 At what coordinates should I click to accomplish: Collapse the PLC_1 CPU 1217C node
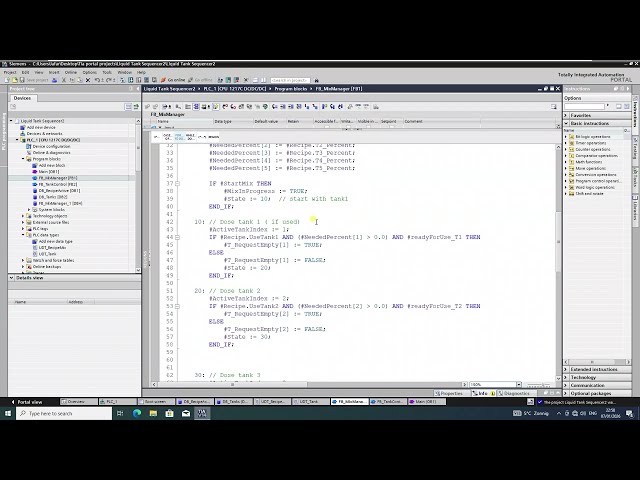pyautogui.click(x=17, y=140)
